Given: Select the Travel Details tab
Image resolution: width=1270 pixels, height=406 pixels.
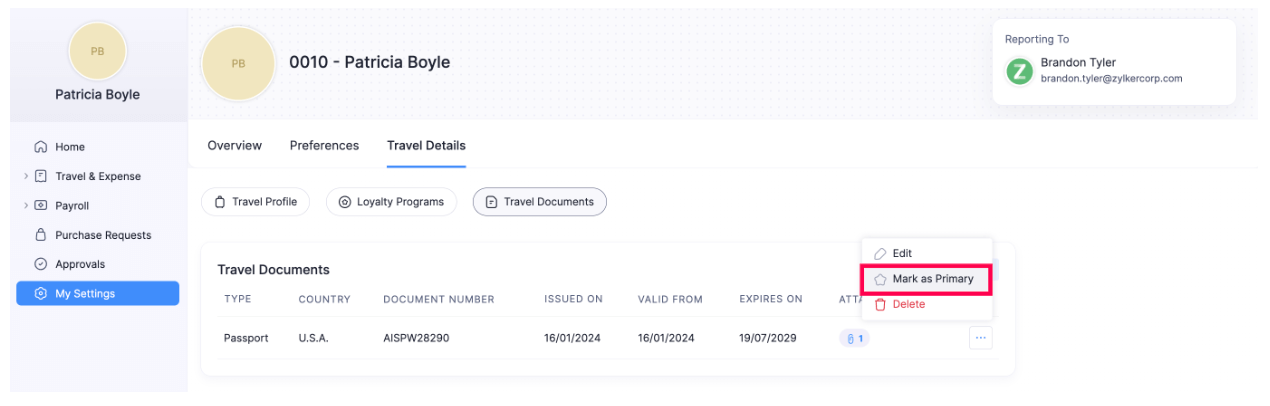Looking at the screenshot, I should pos(426,146).
